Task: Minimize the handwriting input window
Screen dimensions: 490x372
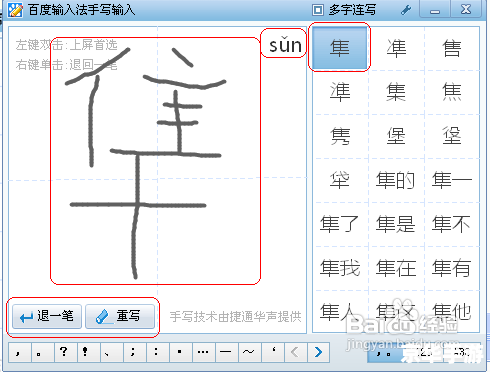Action: [434, 9]
